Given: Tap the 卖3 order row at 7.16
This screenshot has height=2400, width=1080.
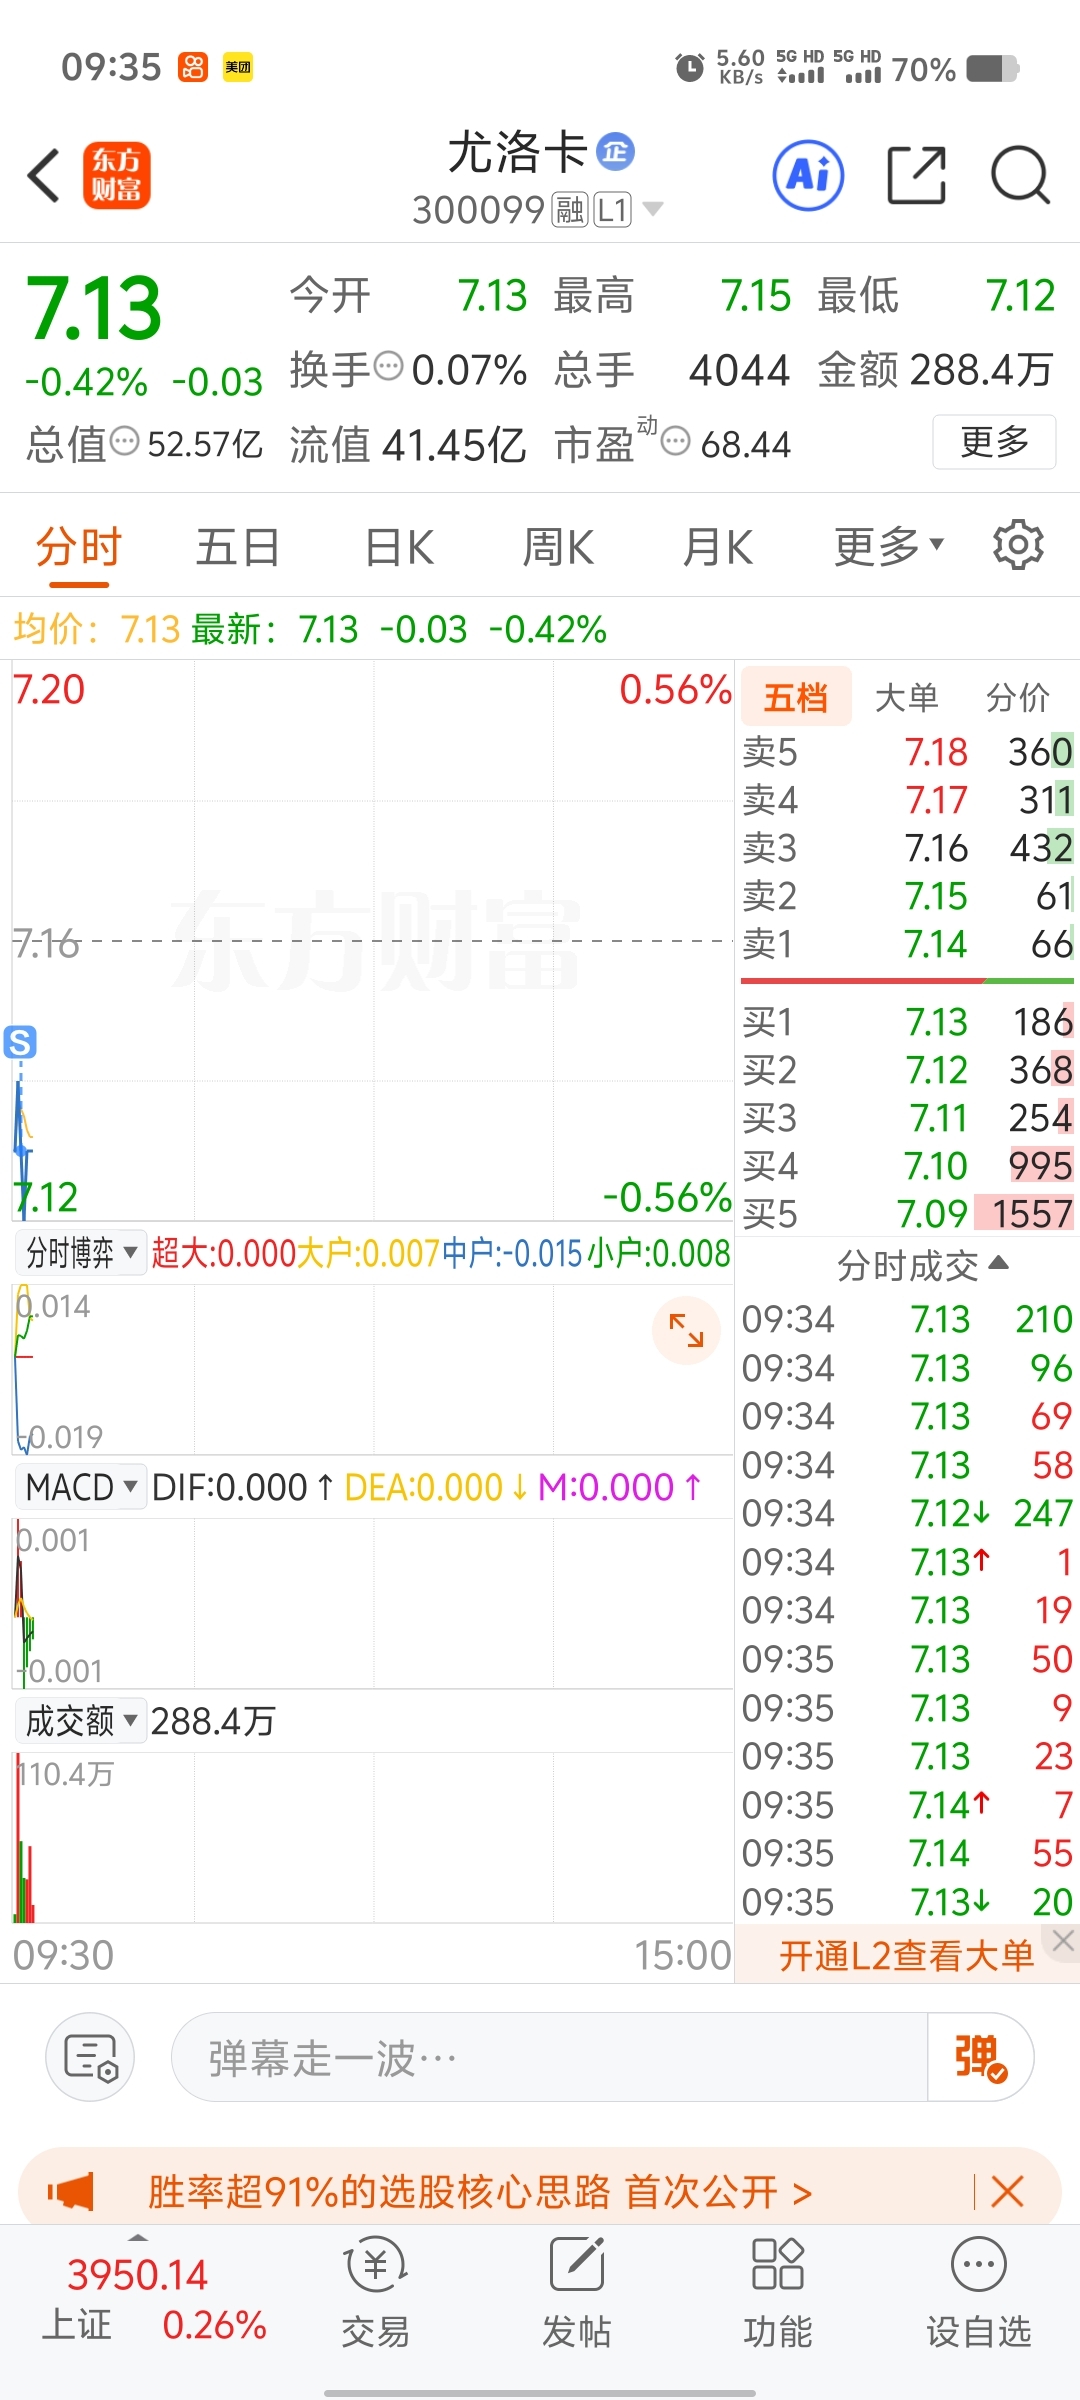Looking at the screenshot, I should pos(908,848).
